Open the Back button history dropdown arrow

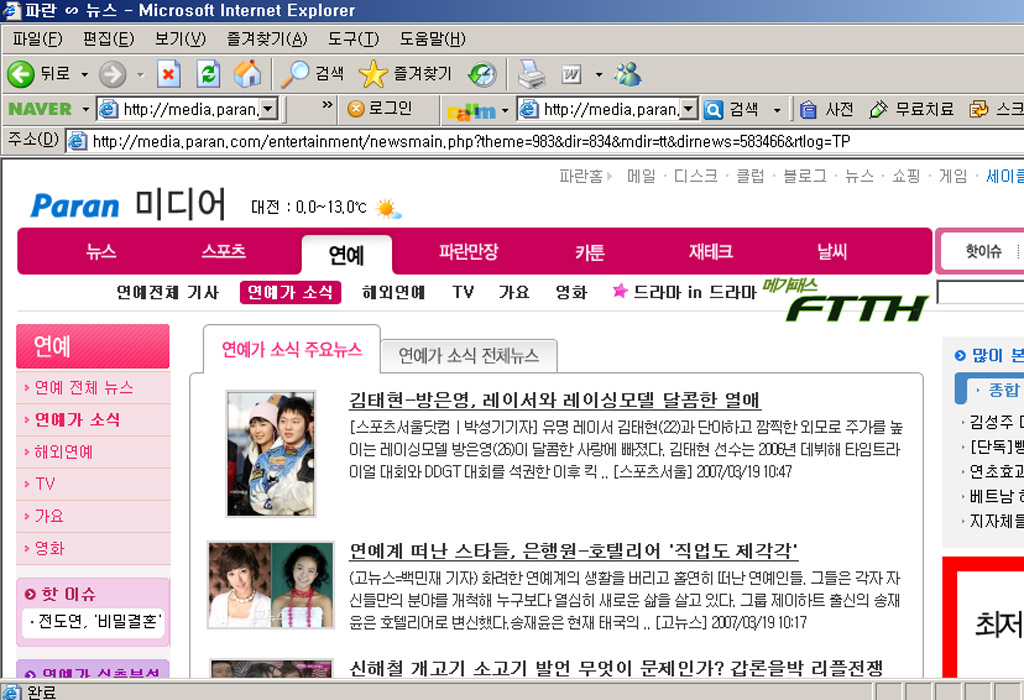[84, 74]
